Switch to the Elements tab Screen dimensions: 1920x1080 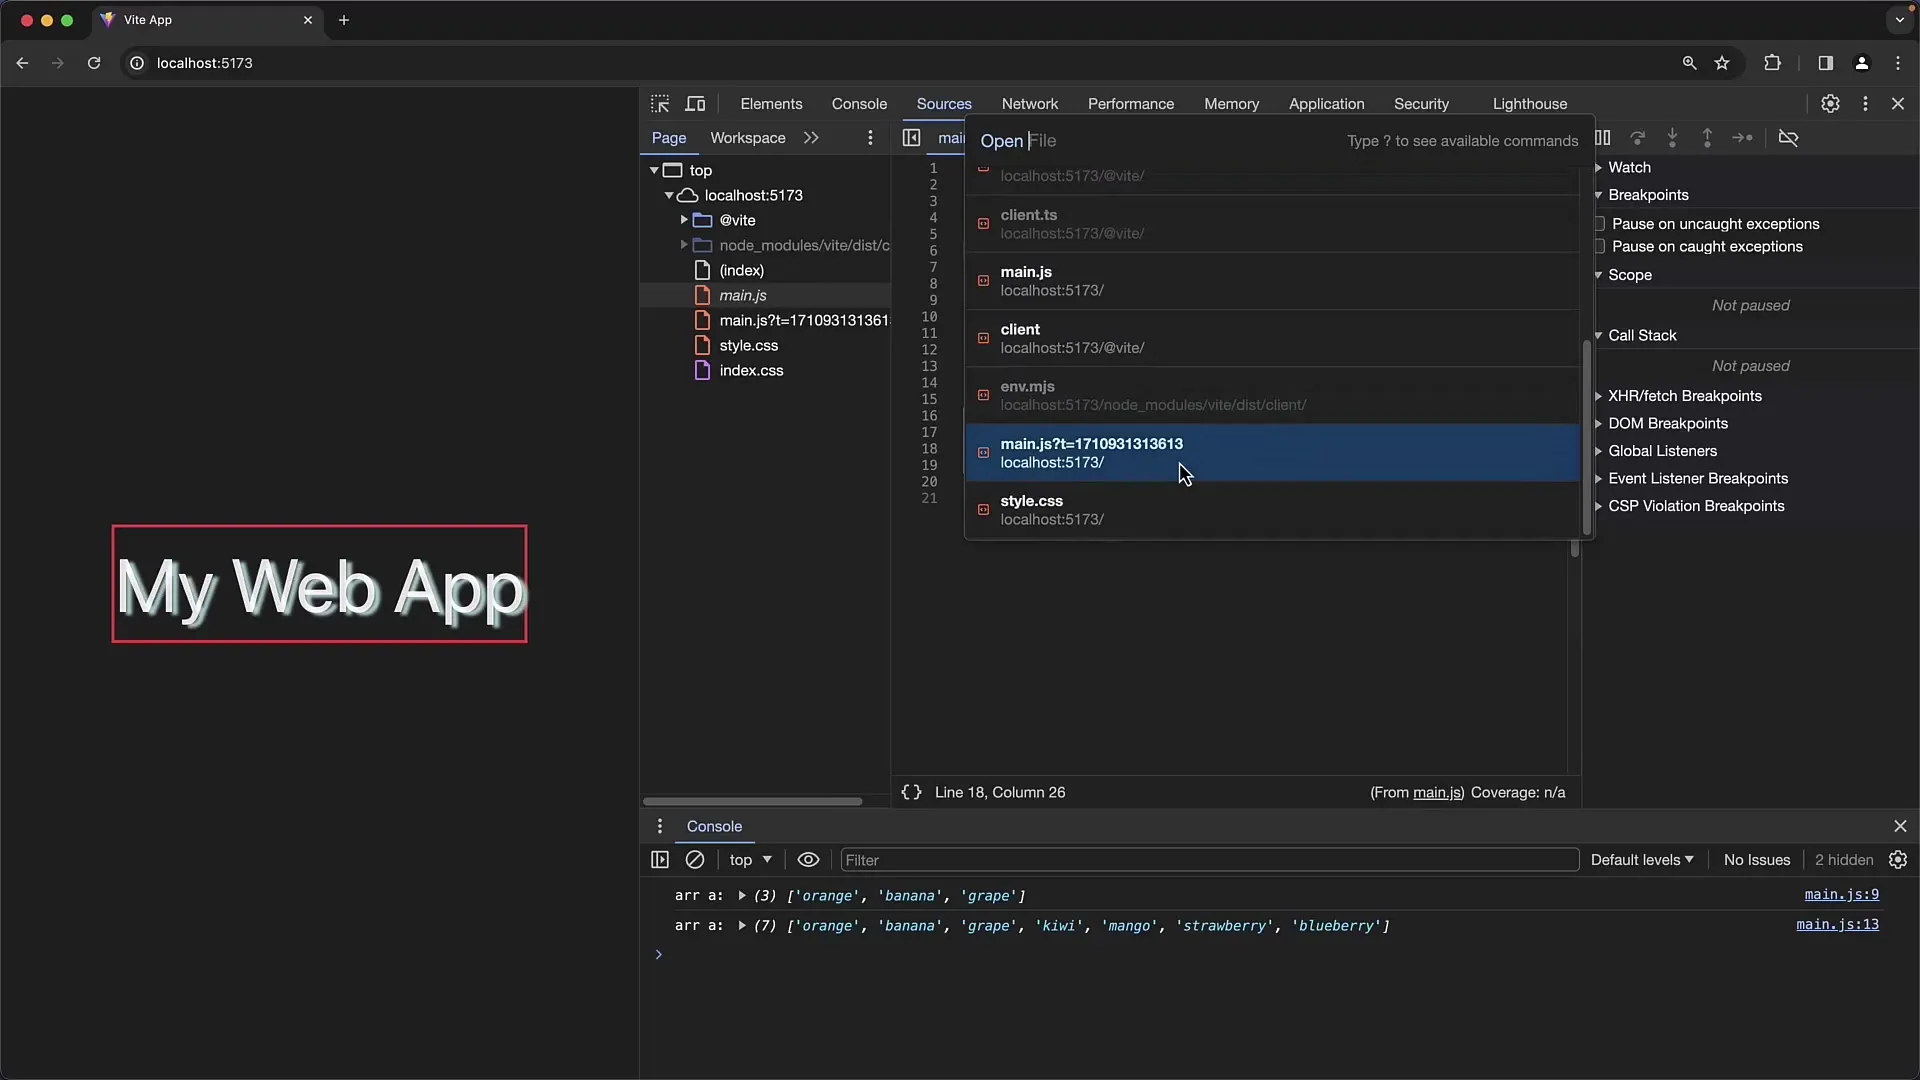(770, 103)
